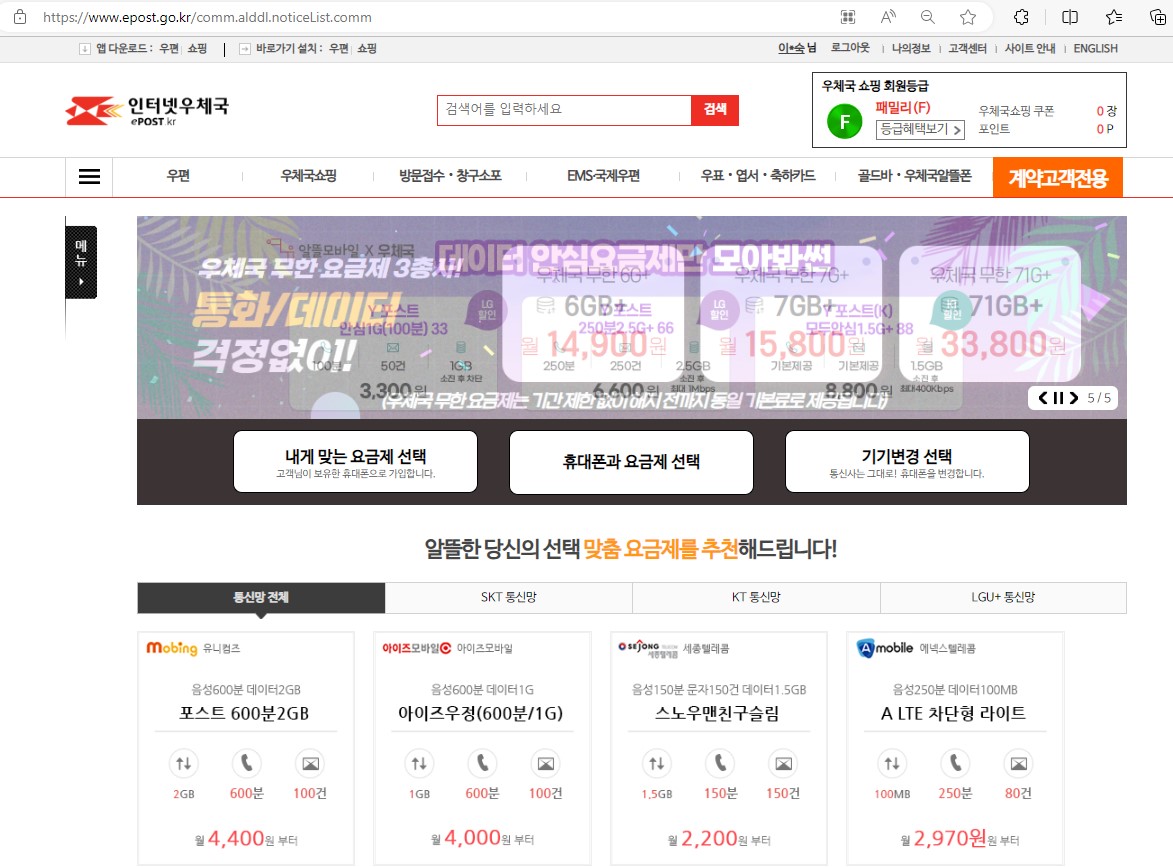Viewport: 1173px width, 867px height.
Task: Toggle browser split screen icon
Action: pyautogui.click(x=1070, y=16)
